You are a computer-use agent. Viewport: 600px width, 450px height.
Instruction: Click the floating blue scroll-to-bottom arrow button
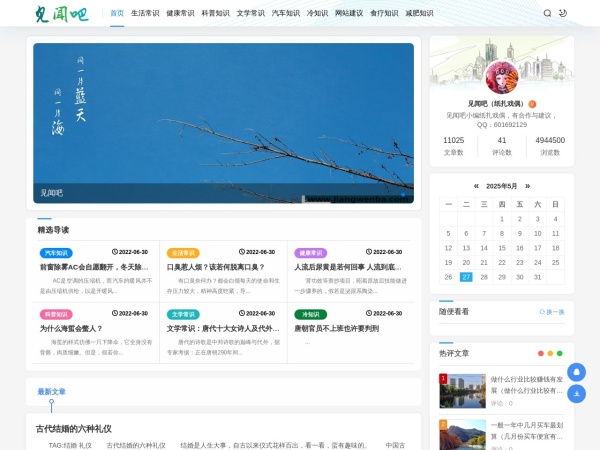(x=576, y=394)
